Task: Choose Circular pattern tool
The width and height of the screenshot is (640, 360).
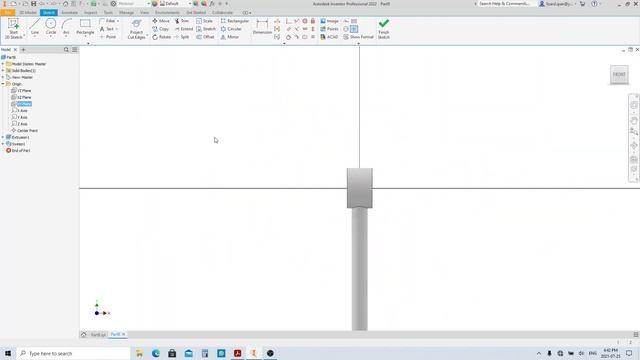Action: point(231,29)
